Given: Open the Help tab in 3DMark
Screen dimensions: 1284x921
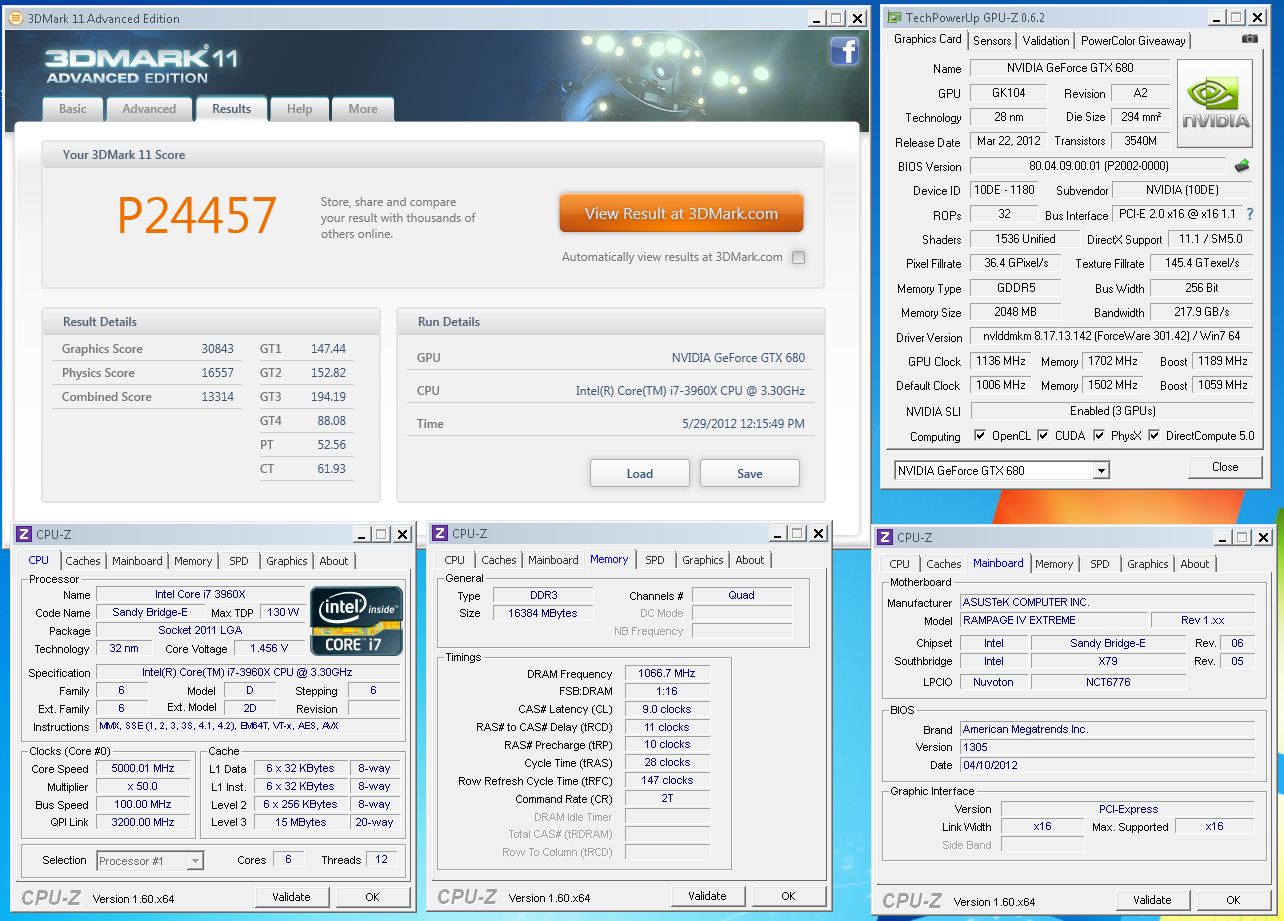Looking at the screenshot, I should (299, 109).
